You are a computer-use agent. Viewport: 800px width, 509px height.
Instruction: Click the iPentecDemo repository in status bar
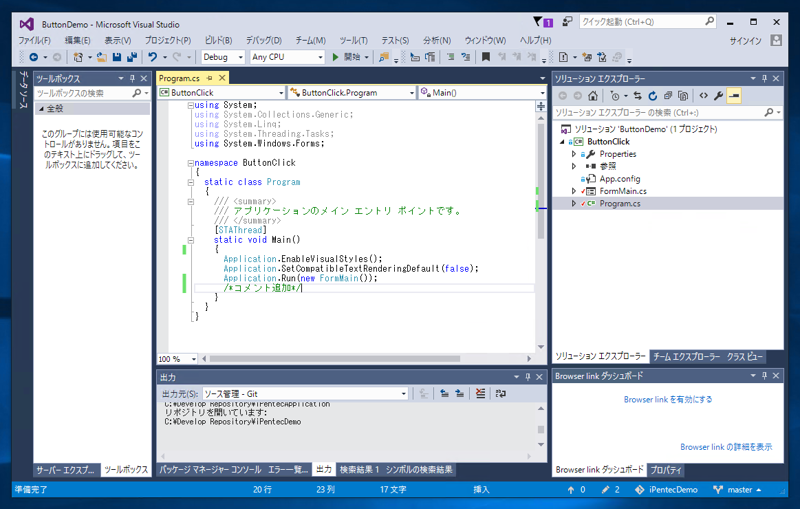tap(666, 490)
